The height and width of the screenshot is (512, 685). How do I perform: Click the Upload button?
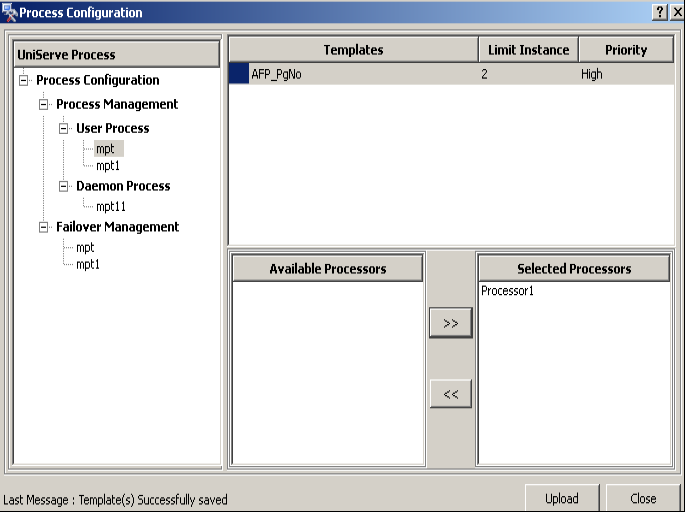(x=561, y=498)
